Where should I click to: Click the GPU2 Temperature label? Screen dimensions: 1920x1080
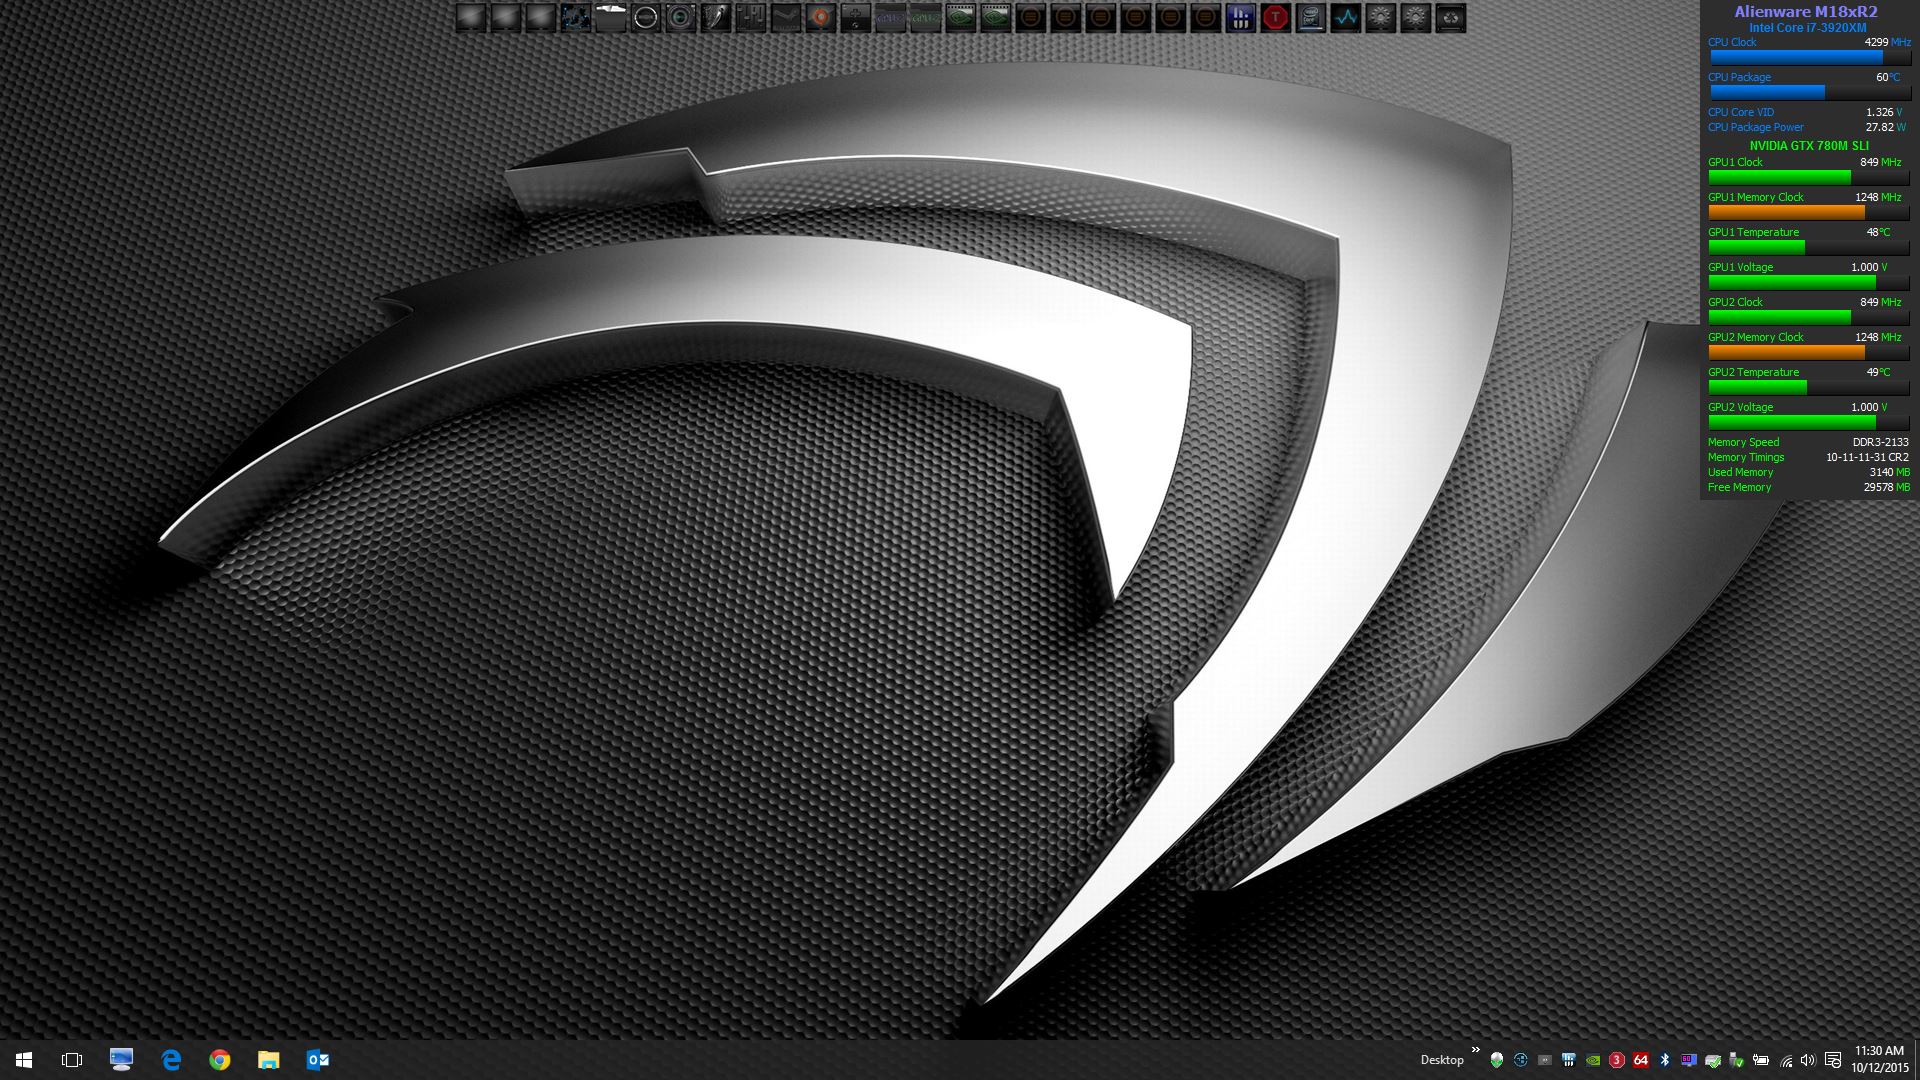coord(1753,372)
